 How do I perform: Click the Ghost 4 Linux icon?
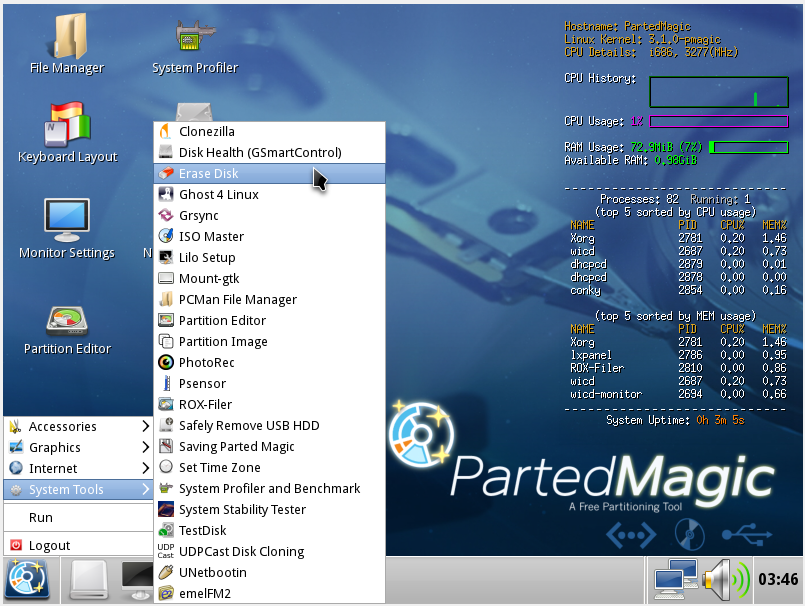click(x=165, y=195)
